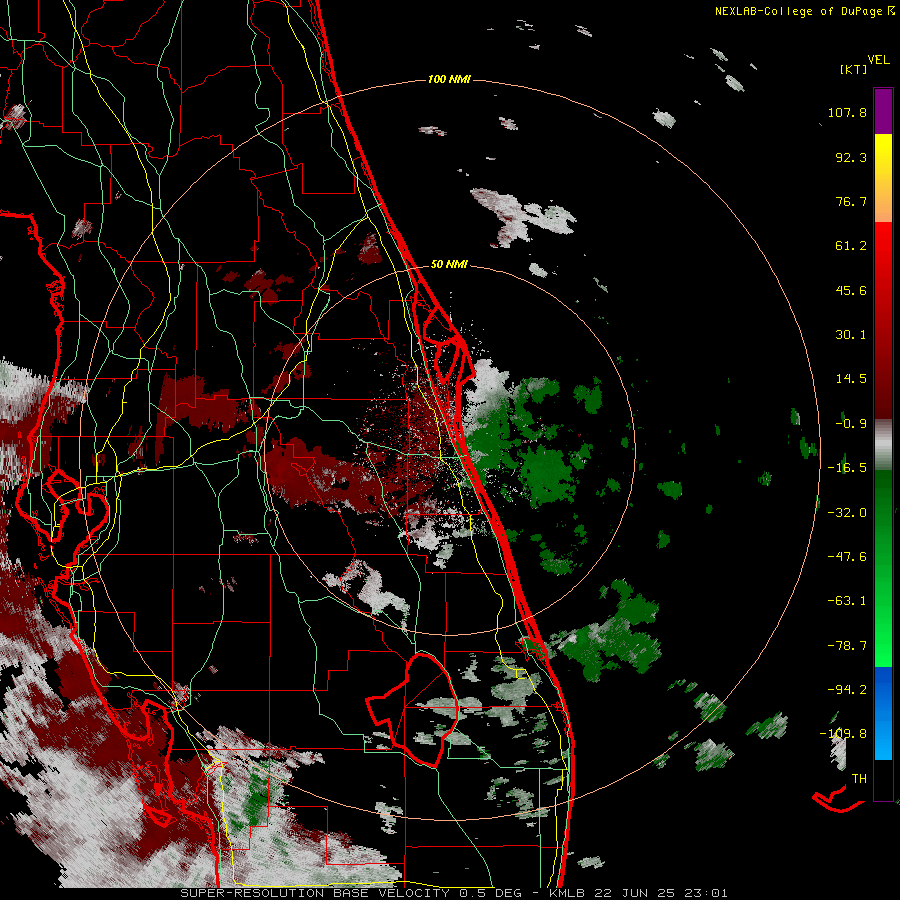The image size is (900, 900).
Task: Click the -109.8 velocity scale value
Action: point(844,734)
